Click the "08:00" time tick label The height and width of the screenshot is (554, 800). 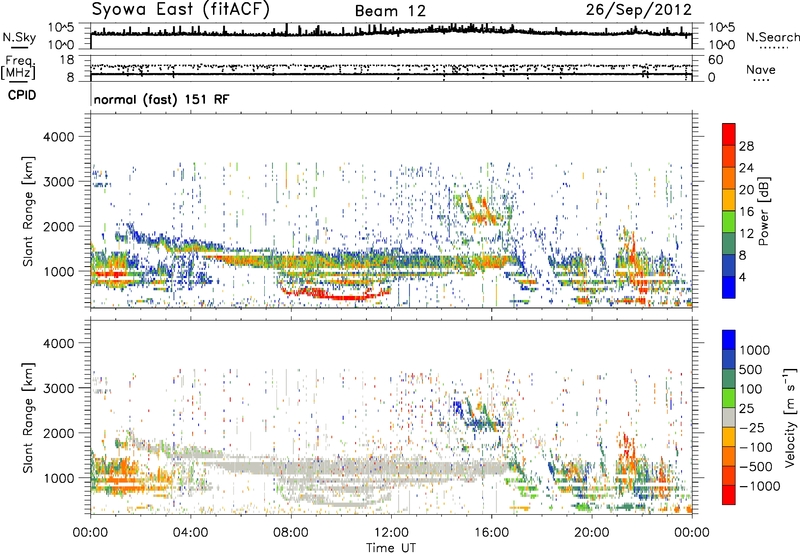pyautogui.click(x=291, y=533)
